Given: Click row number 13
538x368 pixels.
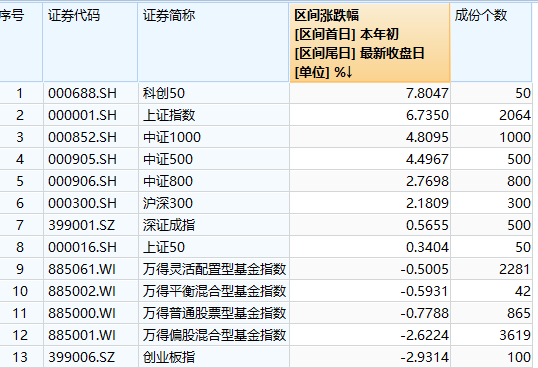Looking at the screenshot, I should [x=20, y=357].
